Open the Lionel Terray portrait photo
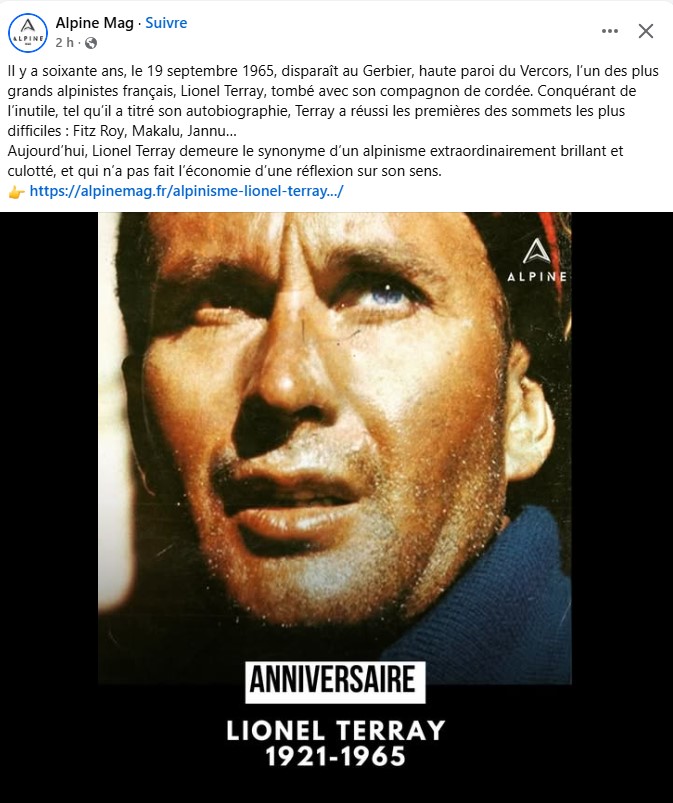The image size is (673, 803). click(x=334, y=448)
